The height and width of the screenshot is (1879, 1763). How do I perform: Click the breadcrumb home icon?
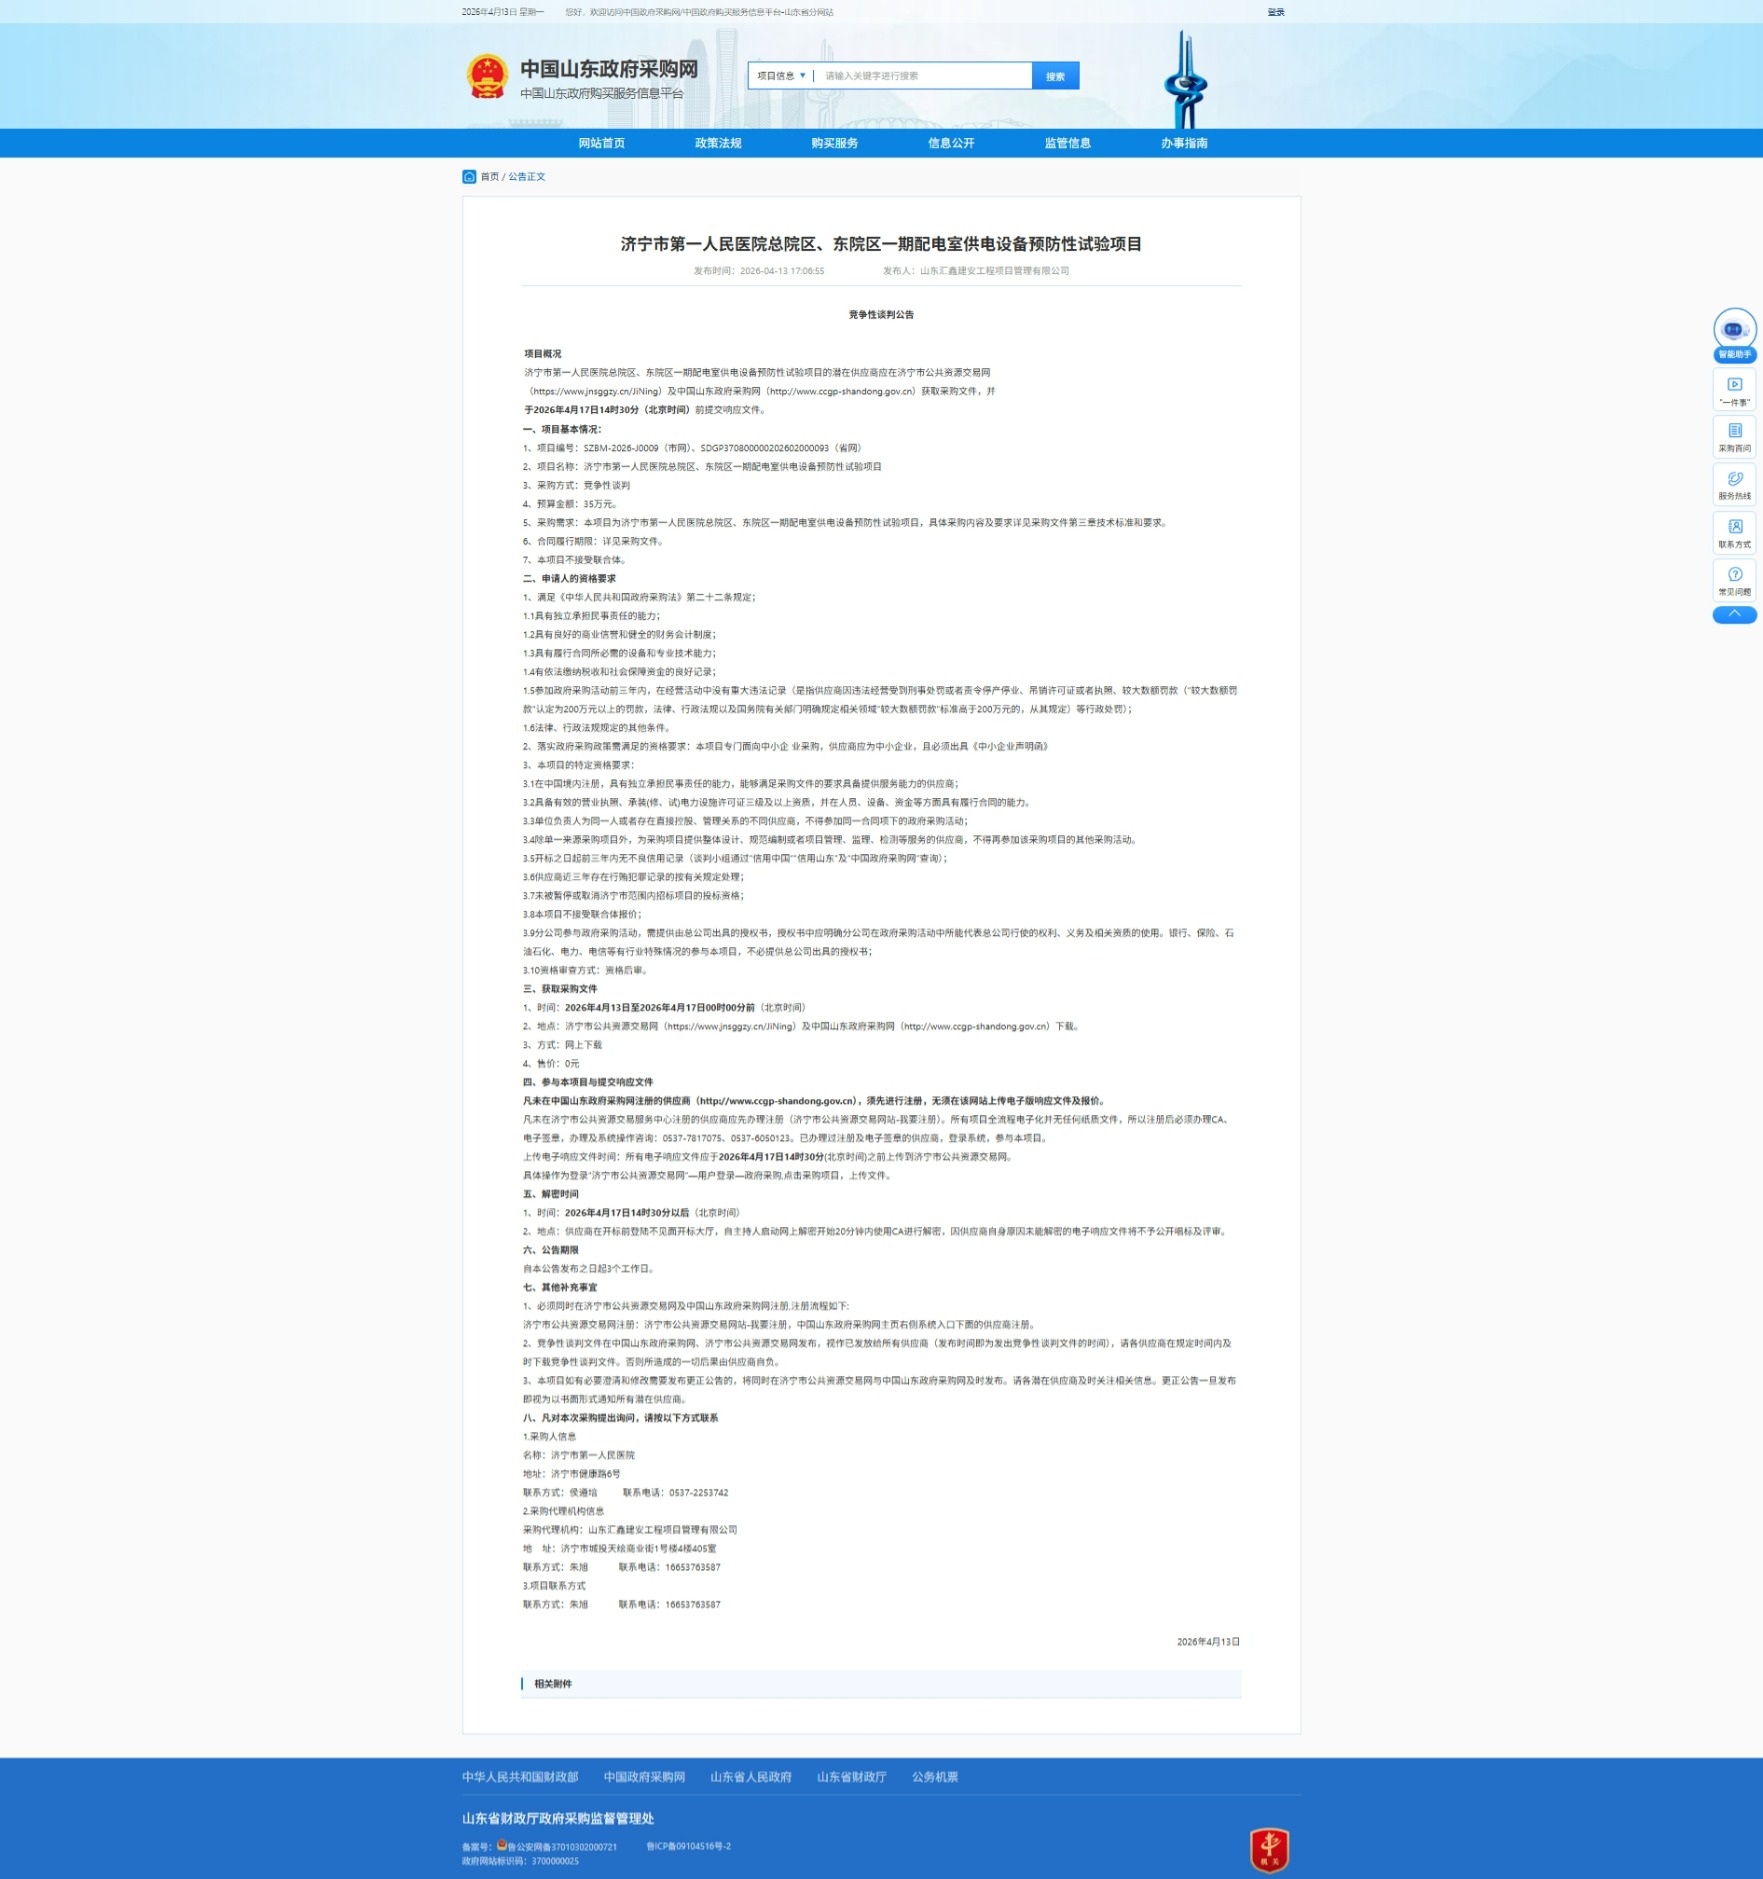[469, 177]
